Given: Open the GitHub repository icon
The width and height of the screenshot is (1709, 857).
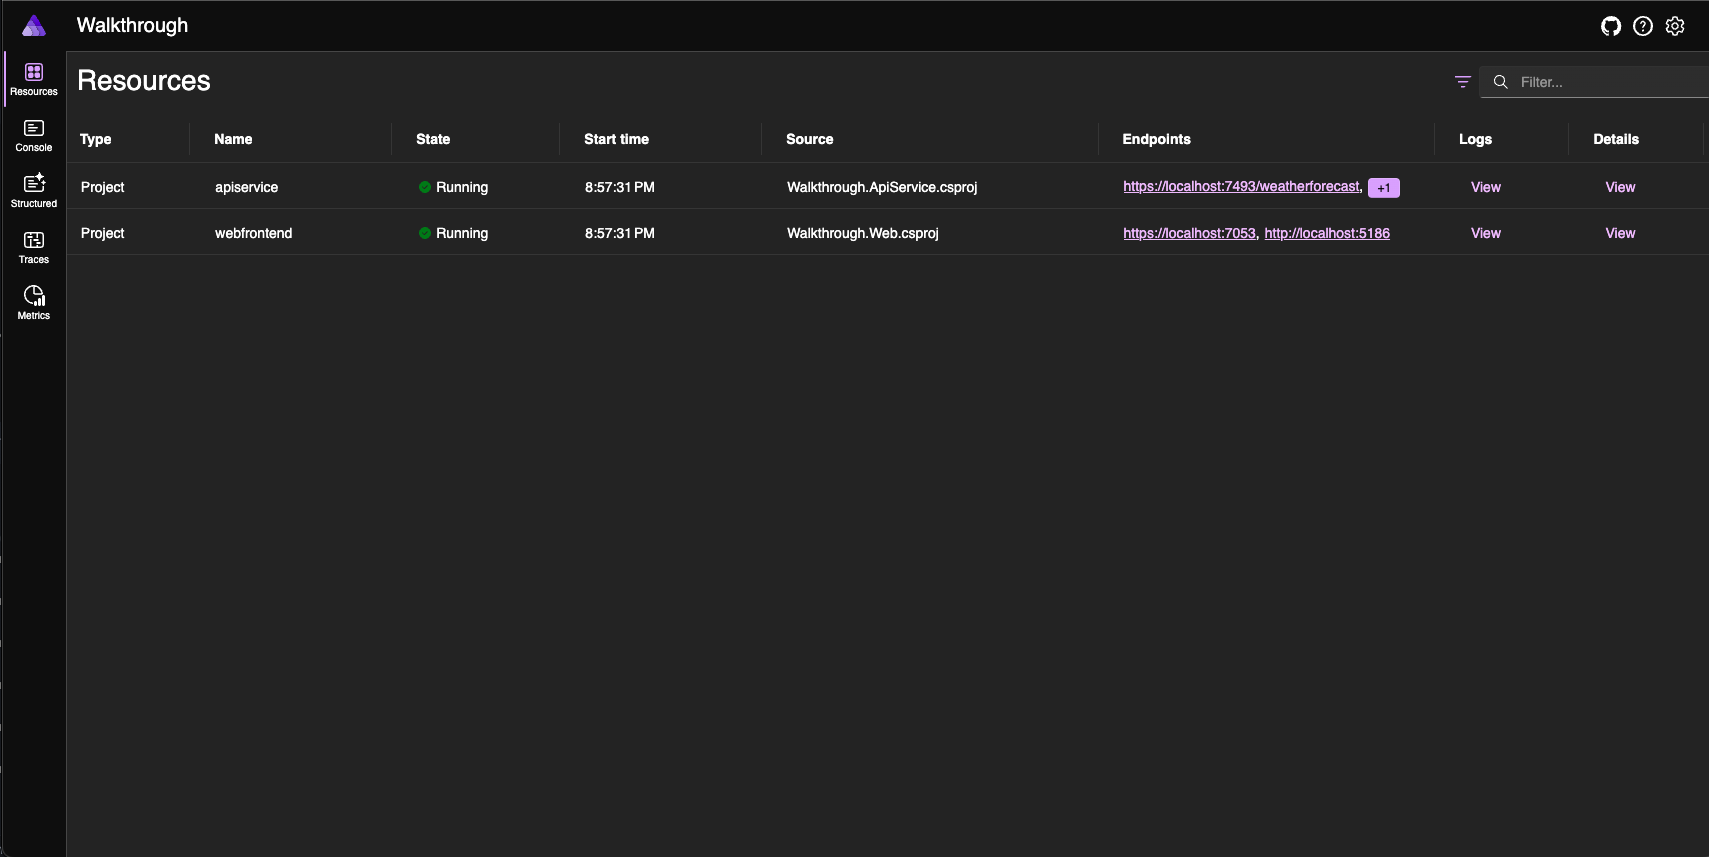Looking at the screenshot, I should pos(1611,26).
